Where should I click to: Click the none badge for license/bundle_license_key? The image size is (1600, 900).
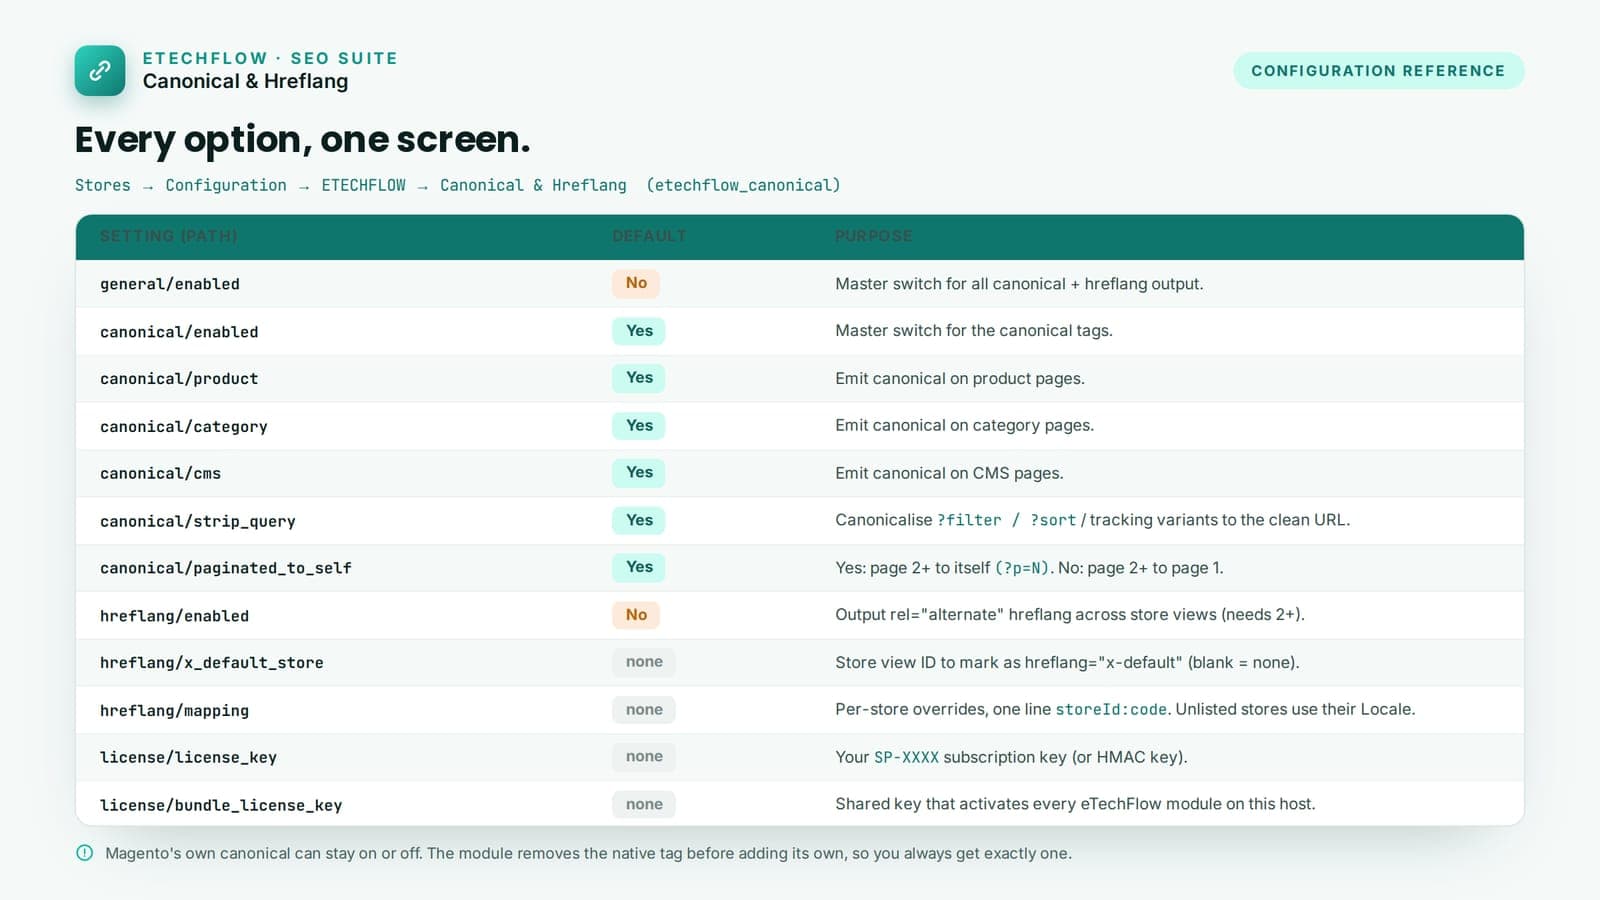click(644, 804)
